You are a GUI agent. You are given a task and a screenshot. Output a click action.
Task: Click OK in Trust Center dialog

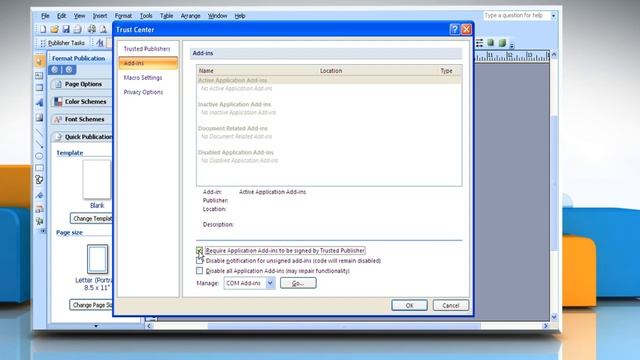[409, 305]
